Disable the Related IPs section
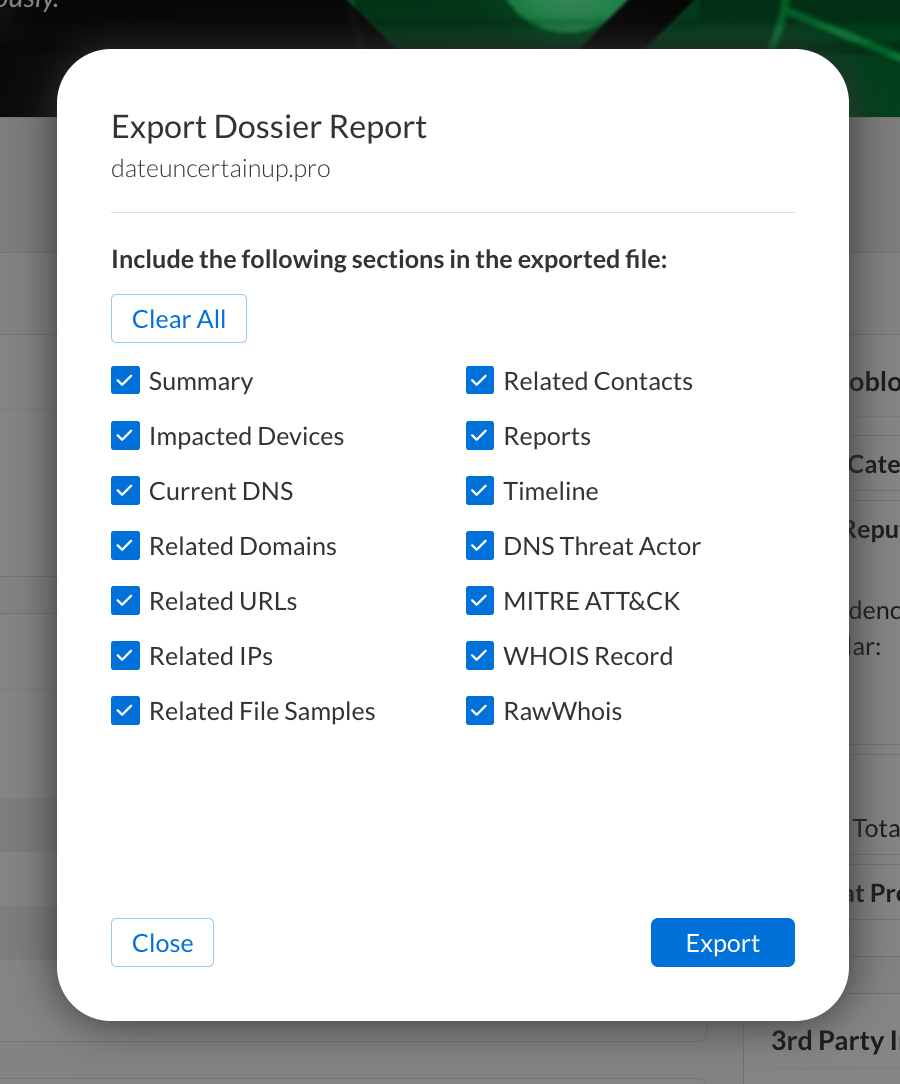Screen dimensions: 900x1084 [125, 656]
